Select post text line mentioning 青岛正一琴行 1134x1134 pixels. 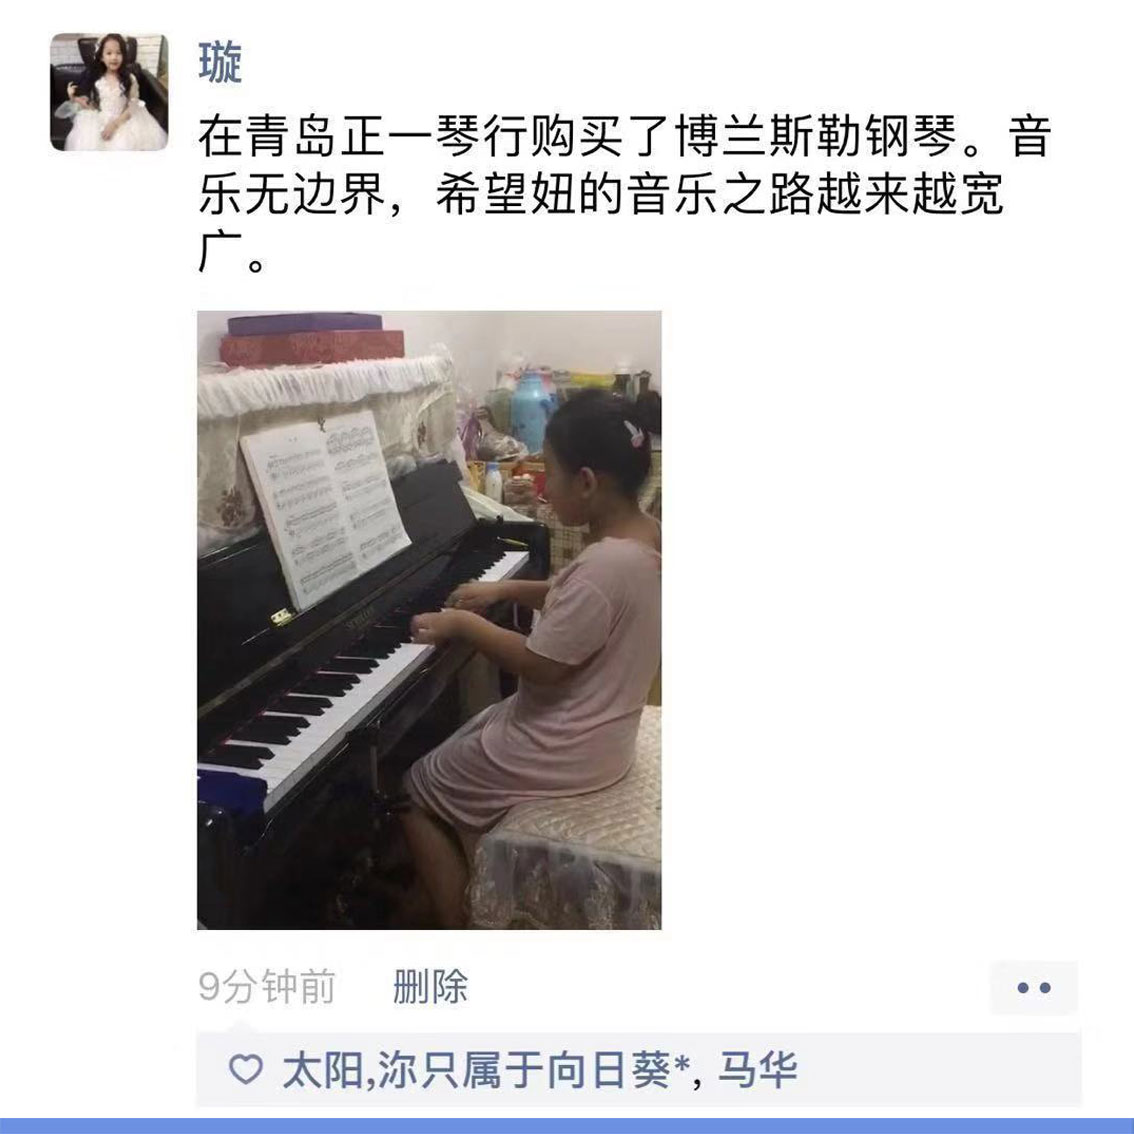(x=624, y=135)
